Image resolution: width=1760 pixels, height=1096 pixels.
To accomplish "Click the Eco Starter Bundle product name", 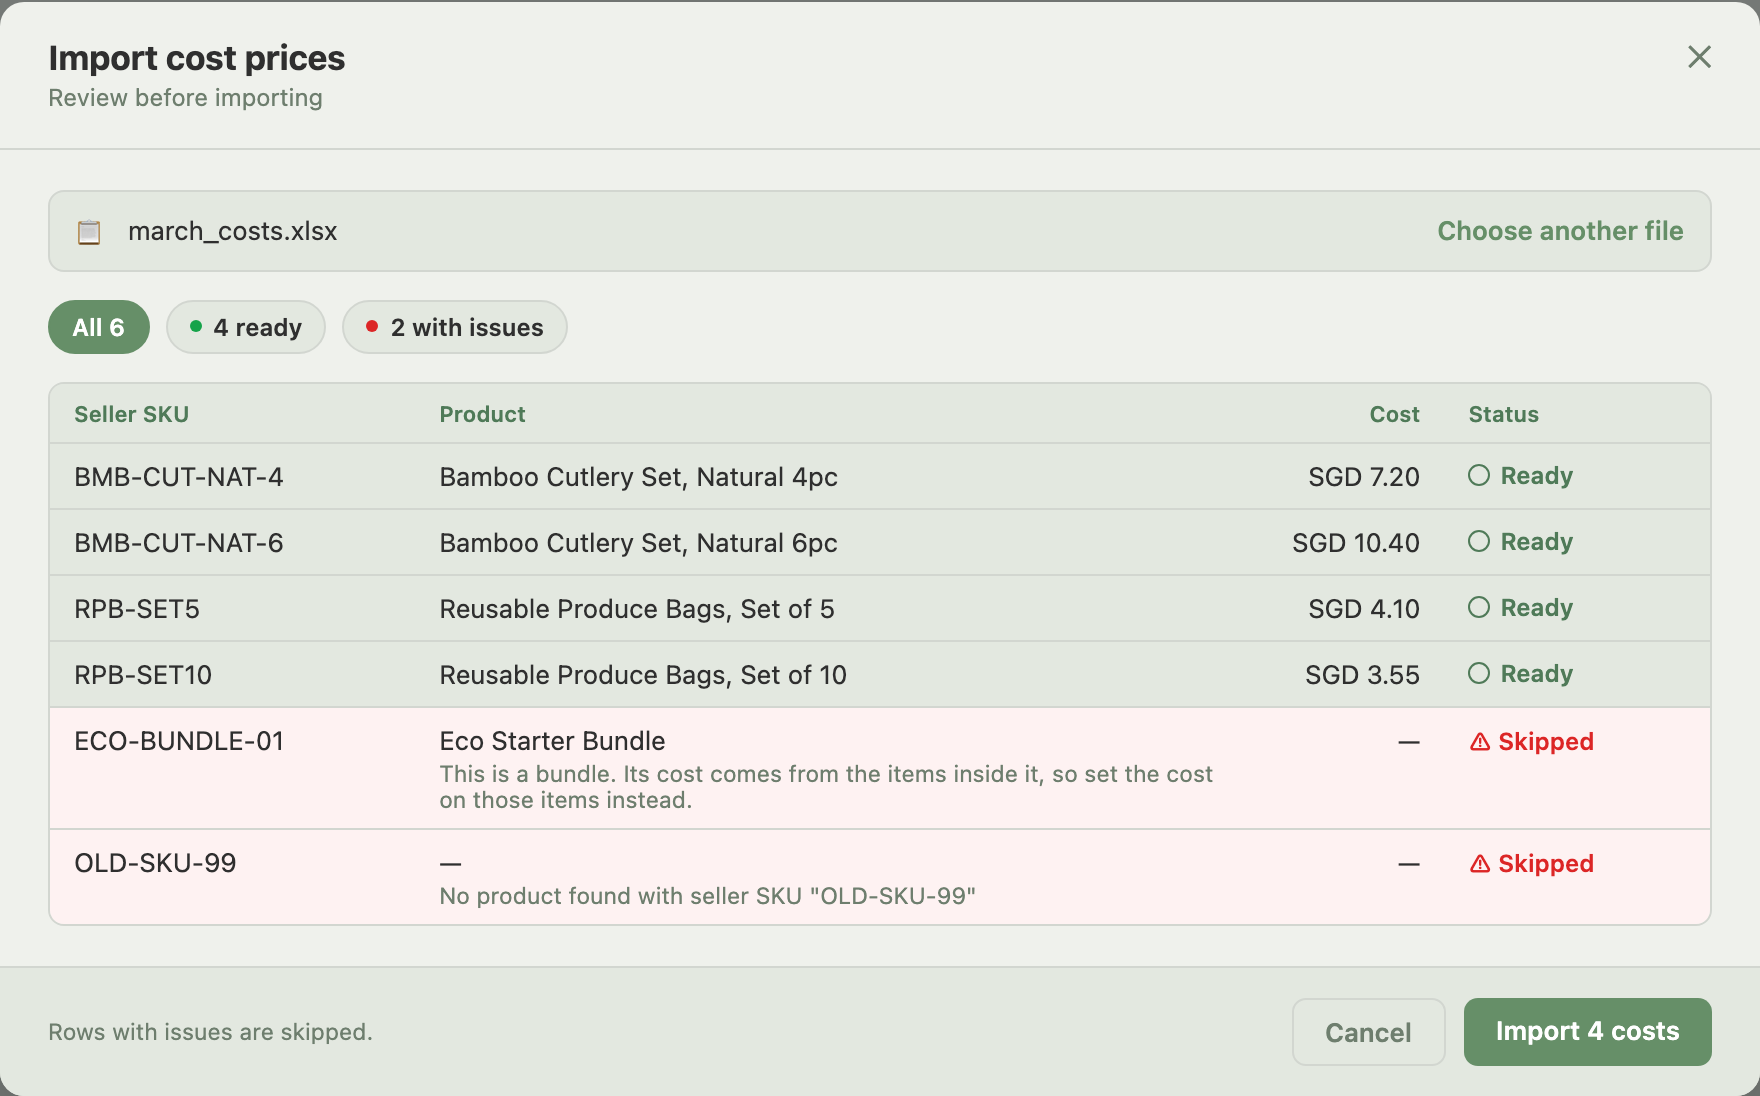I will click(552, 741).
